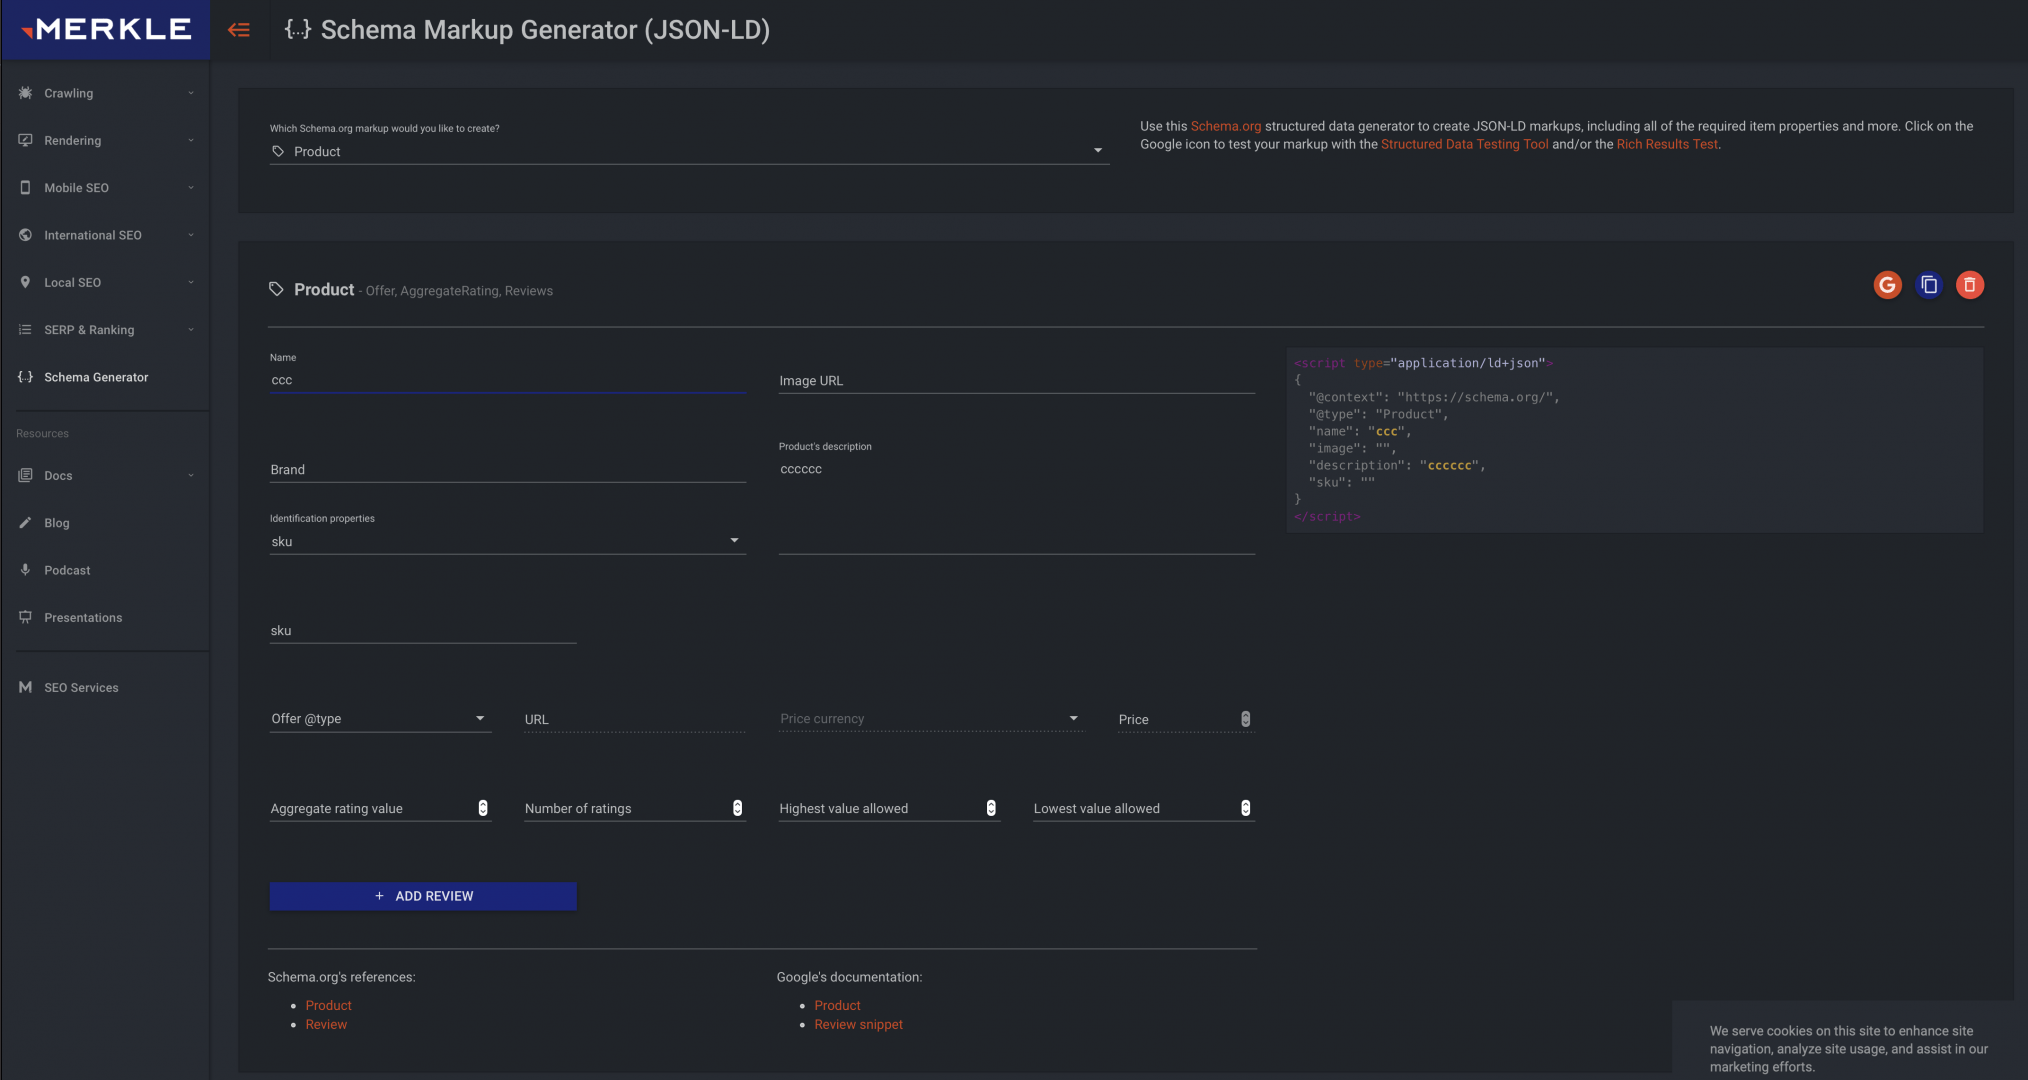The width and height of the screenshot is (2028, 1080).
Task: Delete markup with red trash icon
Action: tap(1970, 285)
